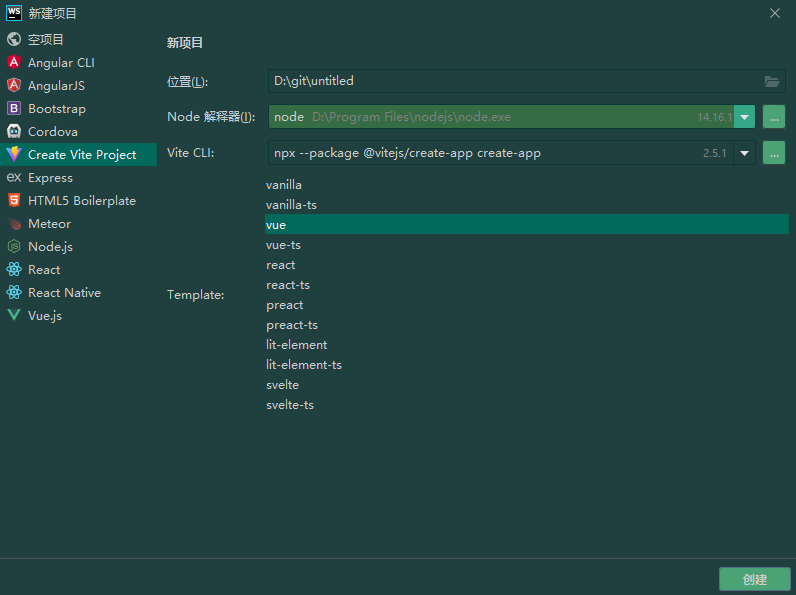Click the AngularJS icon in sidebar
This screenshot has width=796, height=595.
click(14, 86)
